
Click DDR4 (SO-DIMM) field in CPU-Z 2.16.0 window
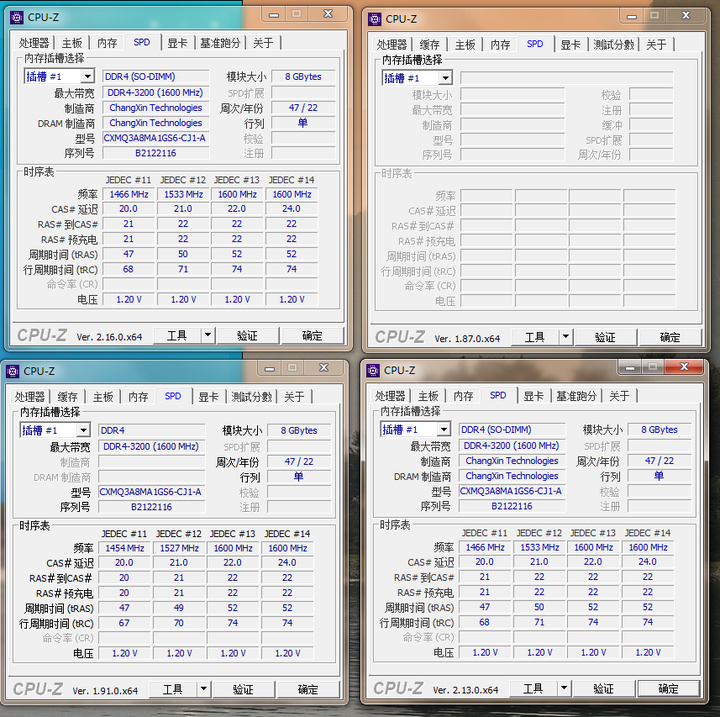point(156,77)
